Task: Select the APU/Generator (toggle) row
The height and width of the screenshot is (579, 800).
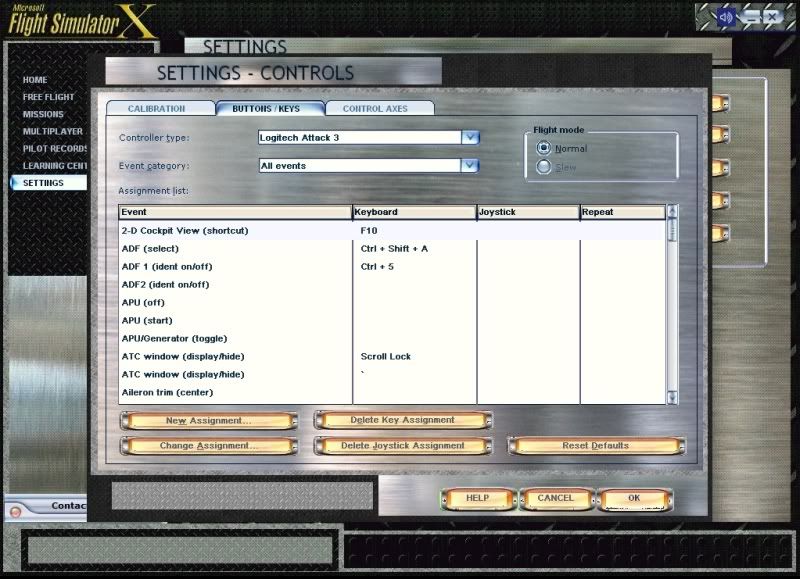Action: (x=392, y=338)
